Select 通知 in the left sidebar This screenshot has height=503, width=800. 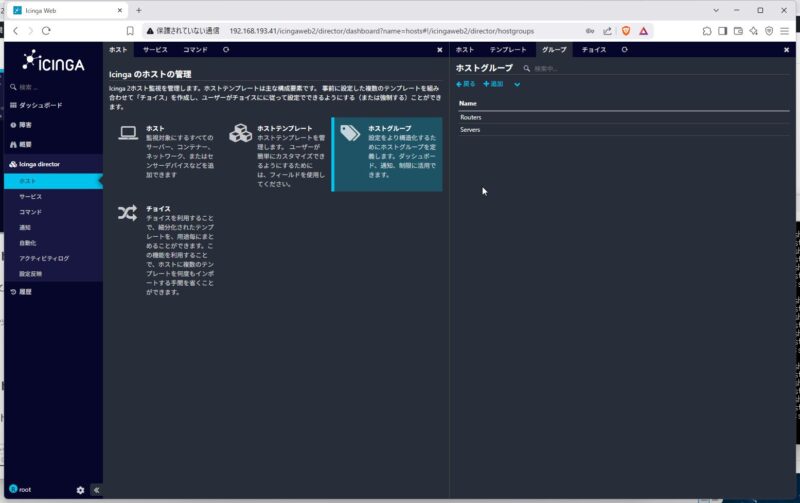25,228
